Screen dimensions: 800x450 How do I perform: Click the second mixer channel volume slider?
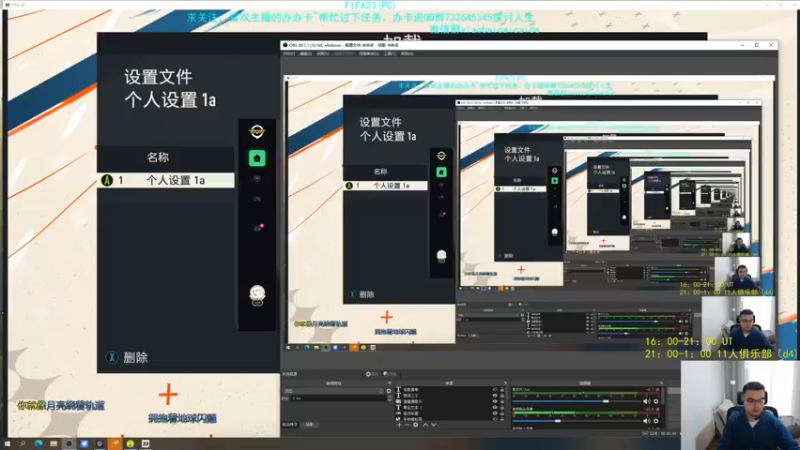tap(577, 421)
